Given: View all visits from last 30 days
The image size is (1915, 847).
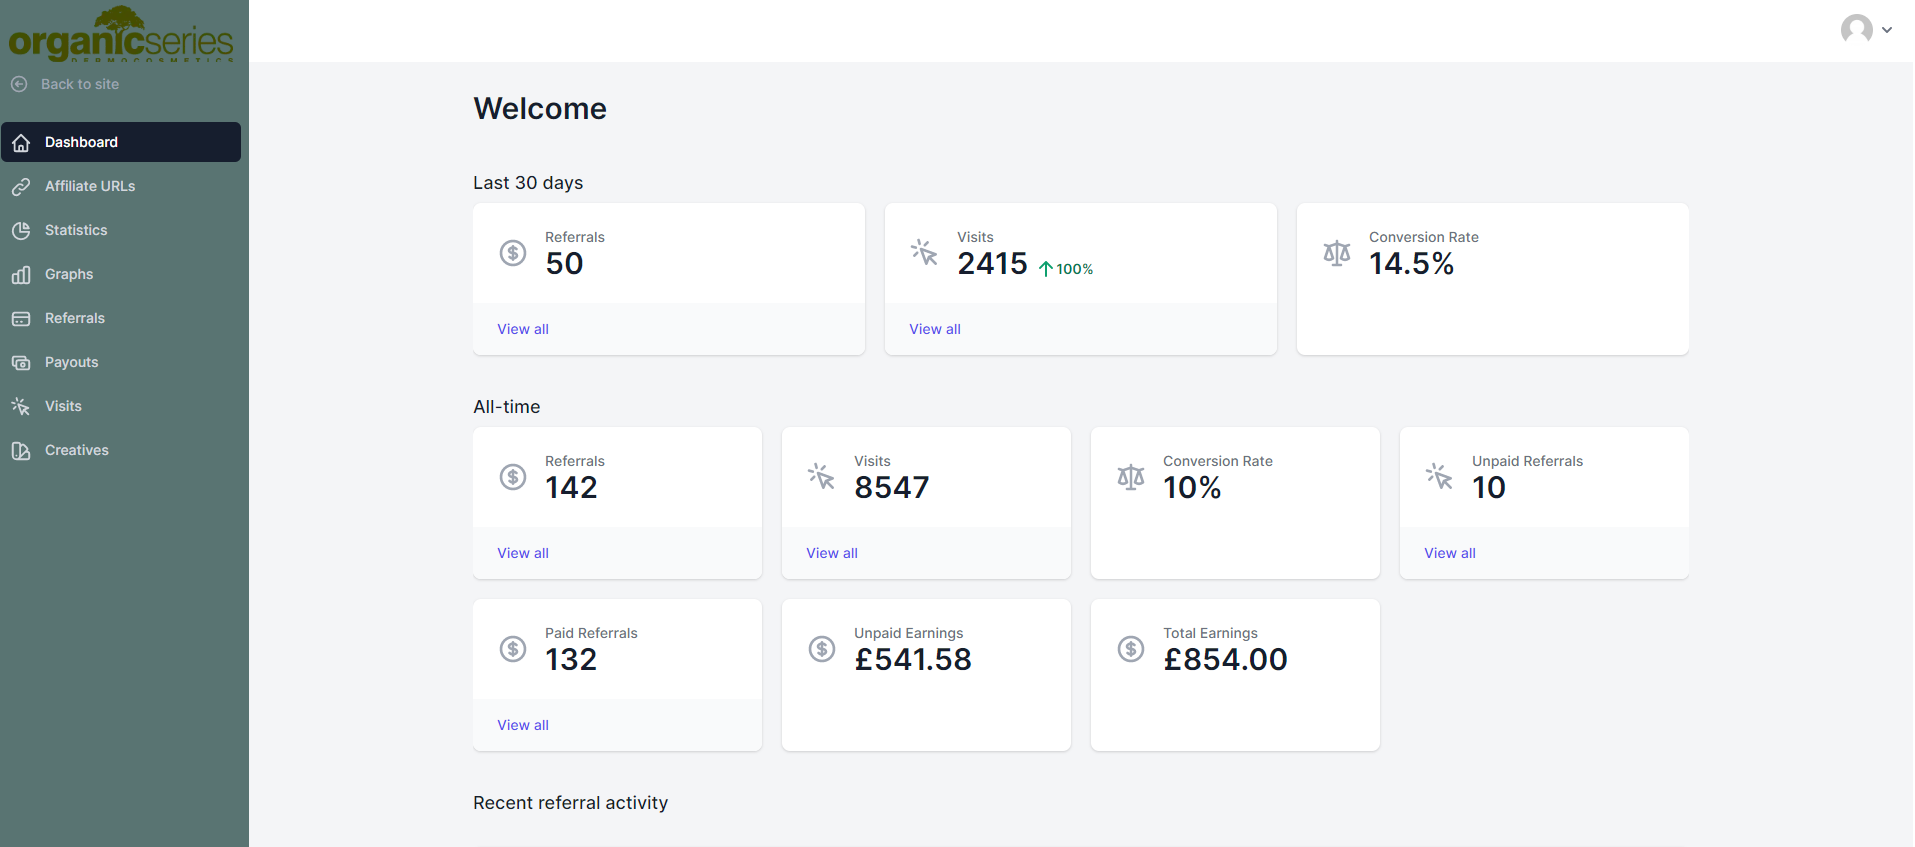Looking at the screenshot, I should pos(935,329).
